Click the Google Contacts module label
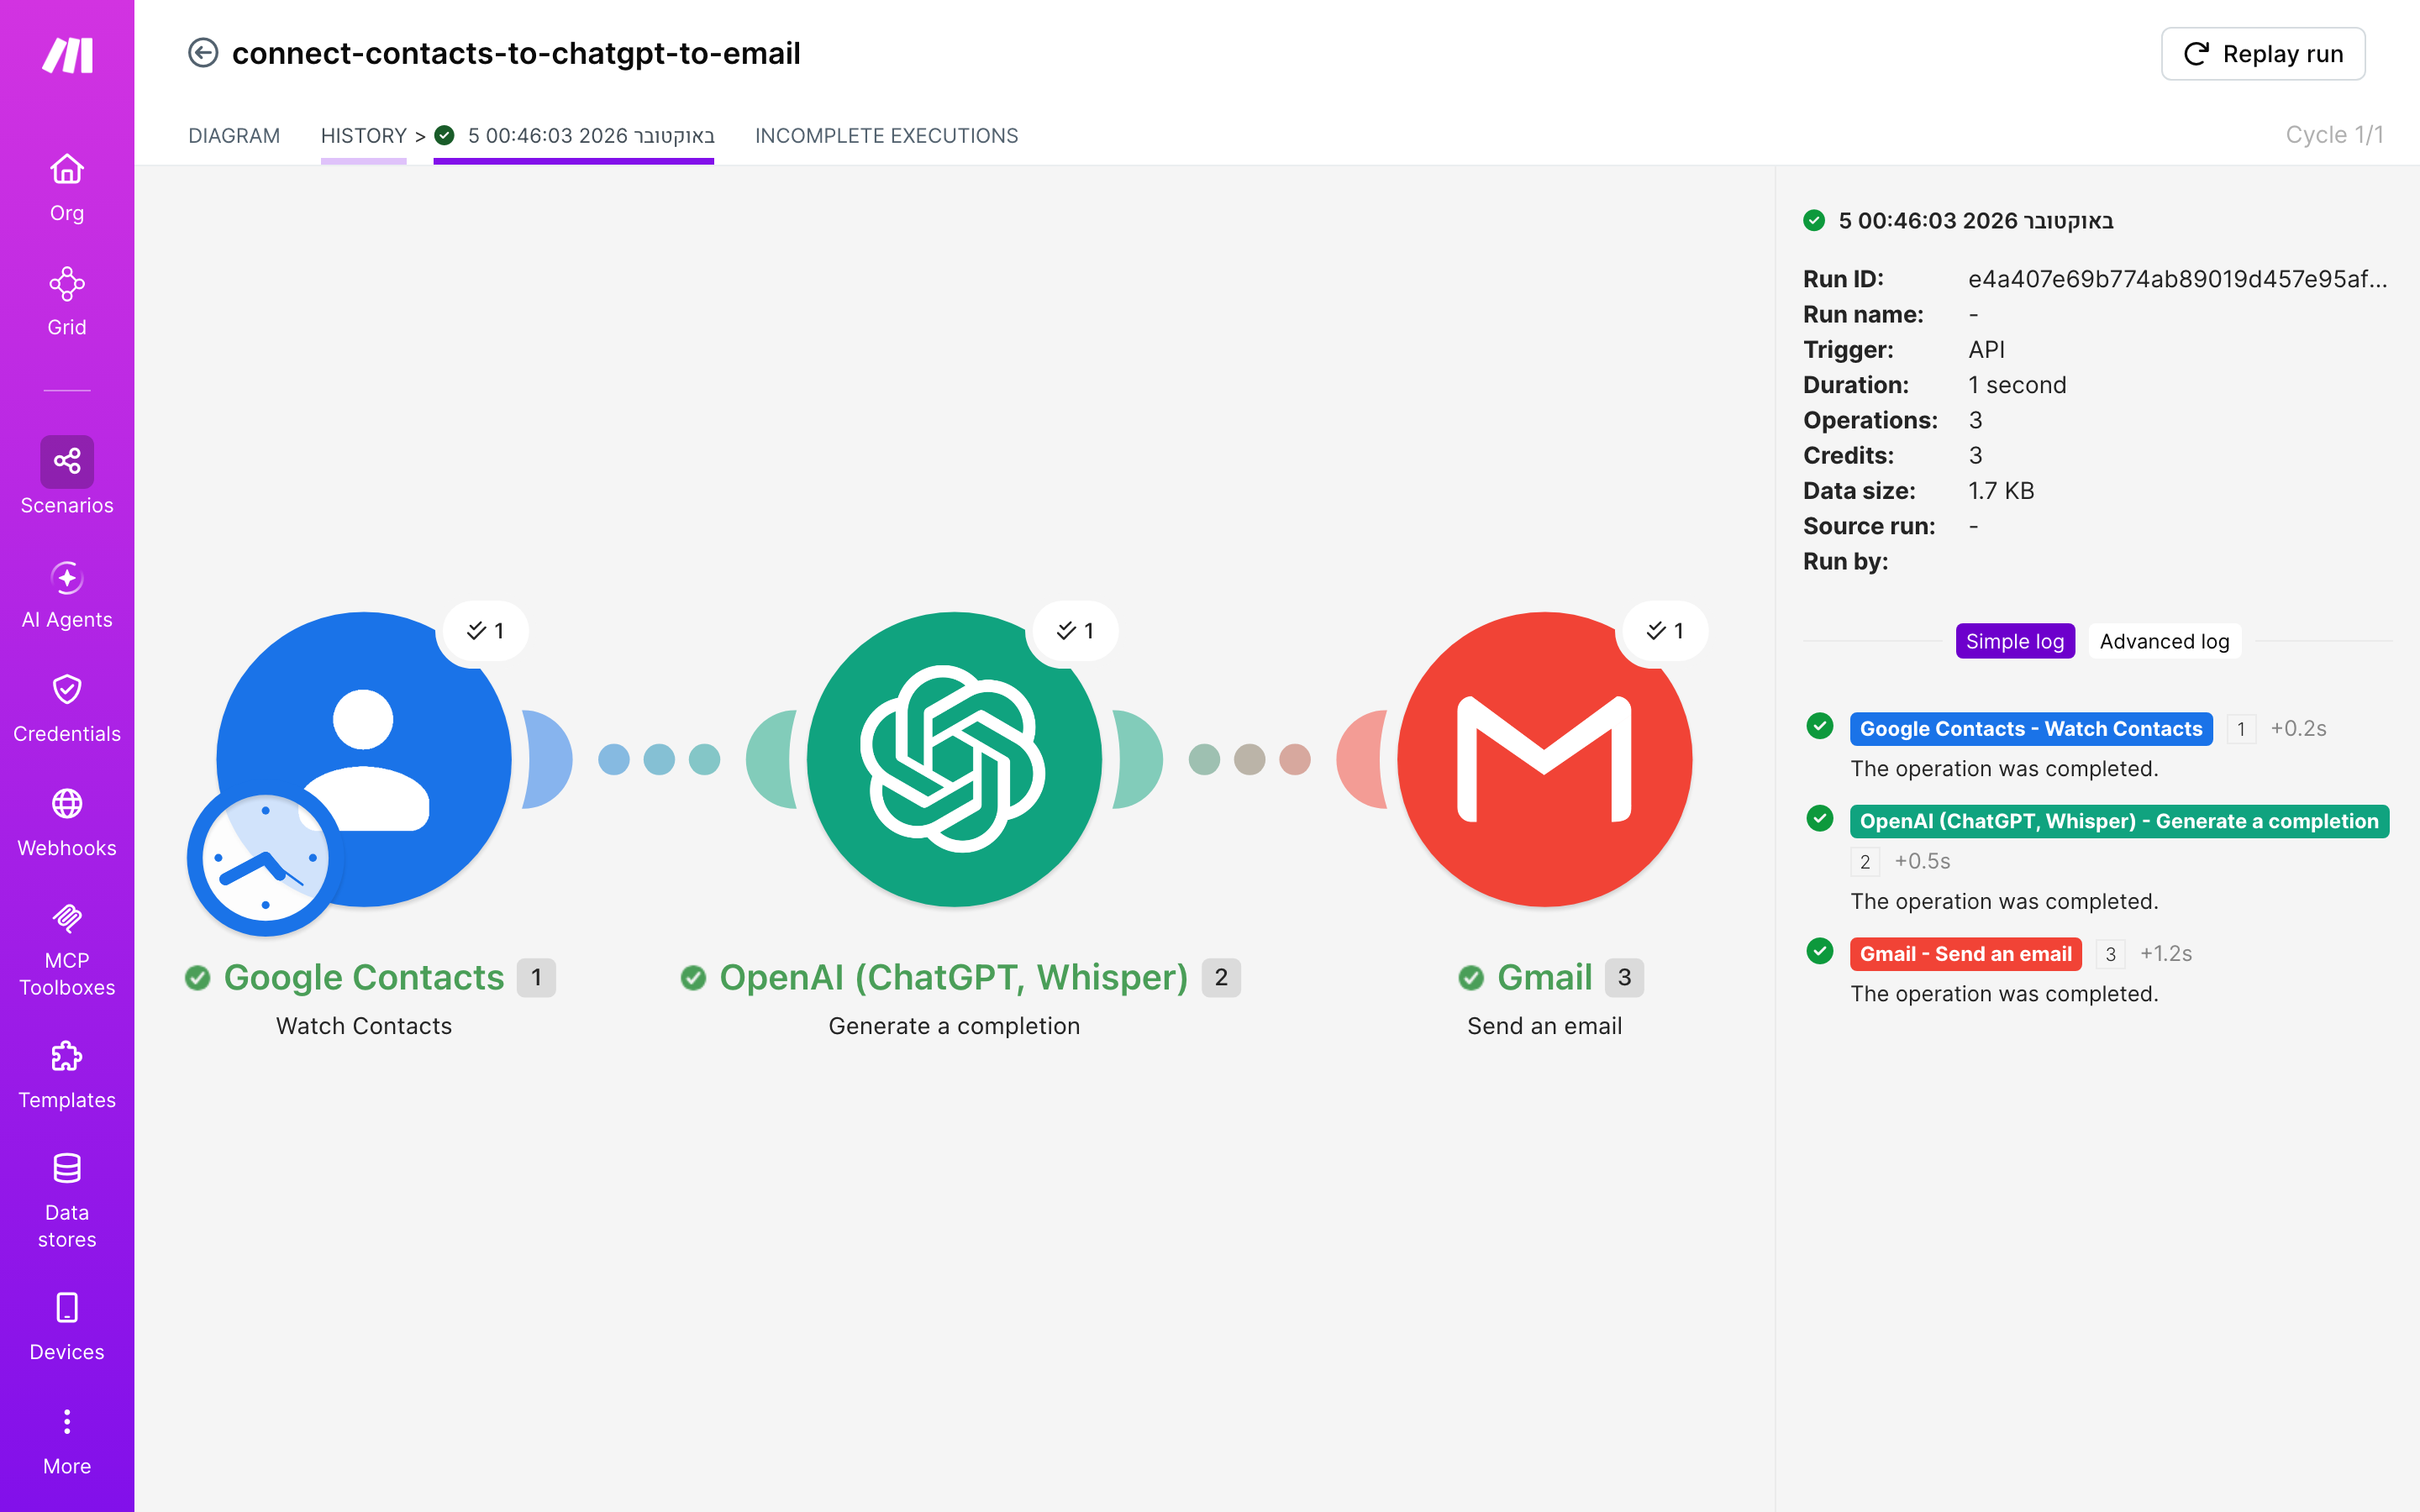Viewport: 2420px width, 1512px height. click(364, 977)
